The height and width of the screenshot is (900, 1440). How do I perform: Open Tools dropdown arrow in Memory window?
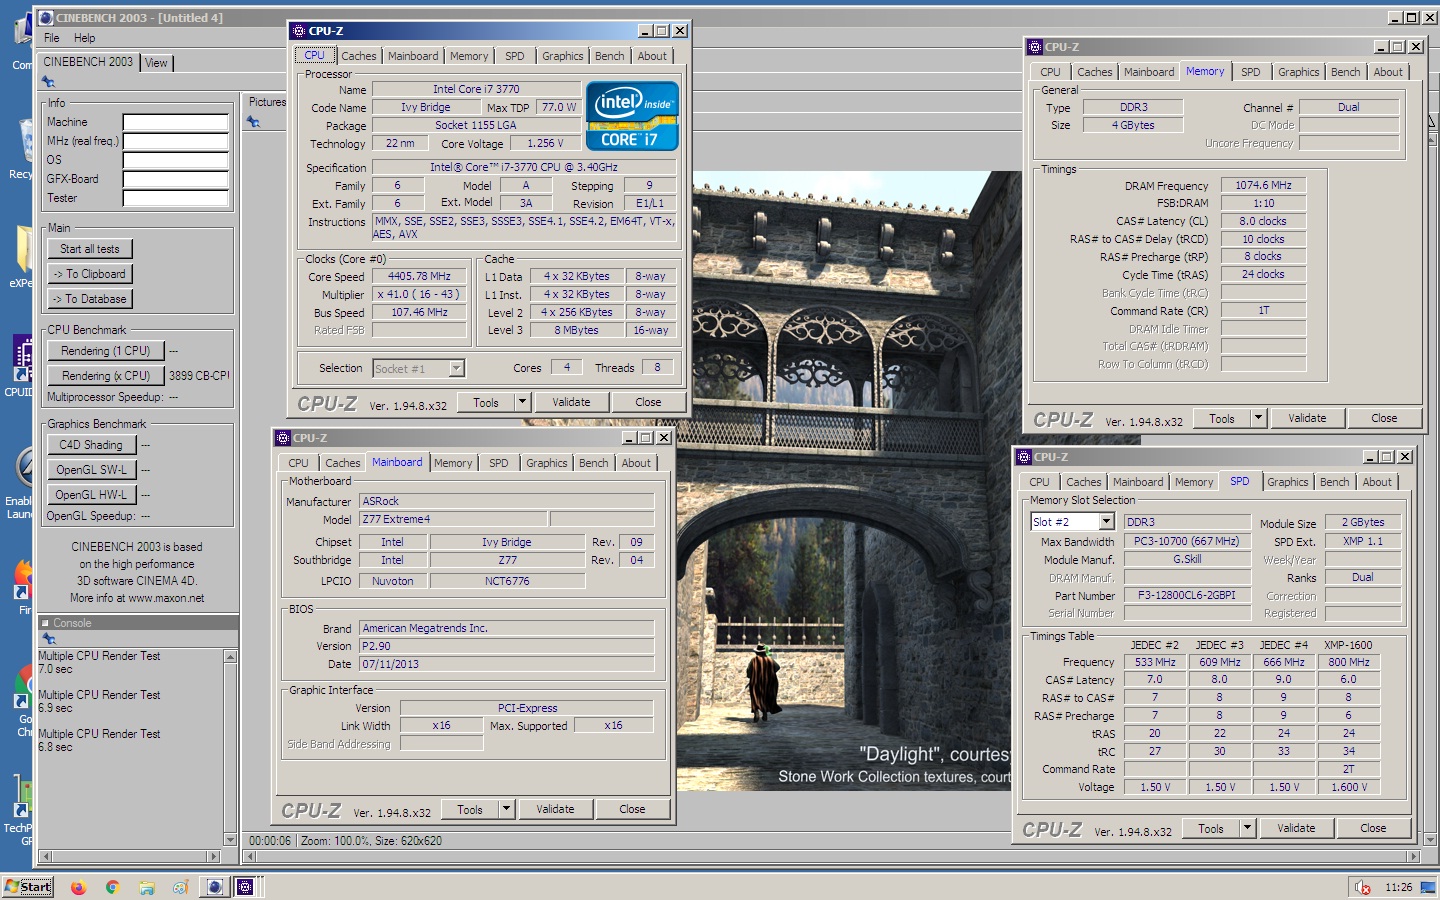[1258, 418]
